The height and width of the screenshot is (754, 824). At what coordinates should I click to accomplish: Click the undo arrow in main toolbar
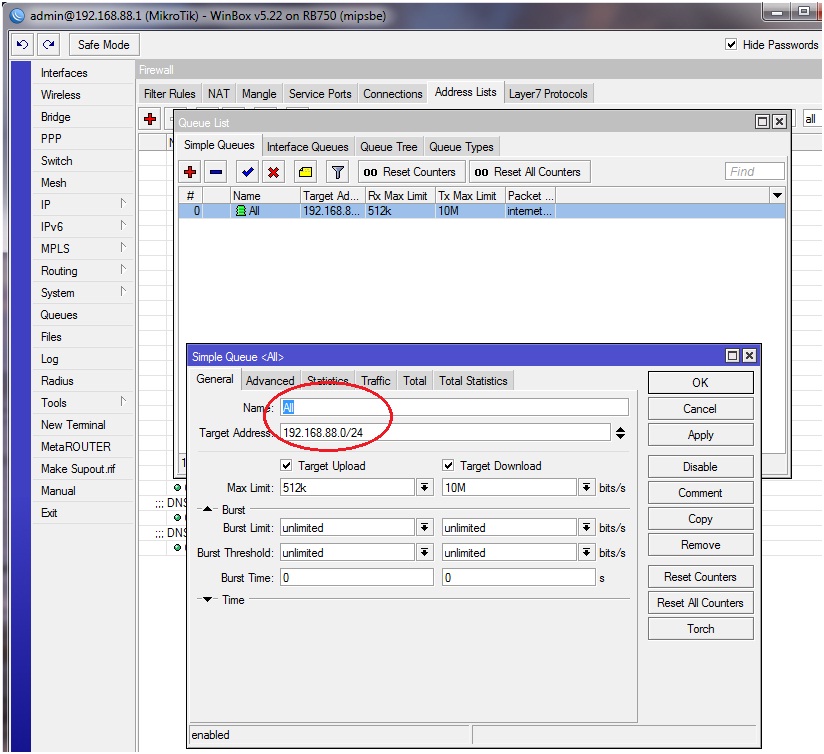point(22,45)
